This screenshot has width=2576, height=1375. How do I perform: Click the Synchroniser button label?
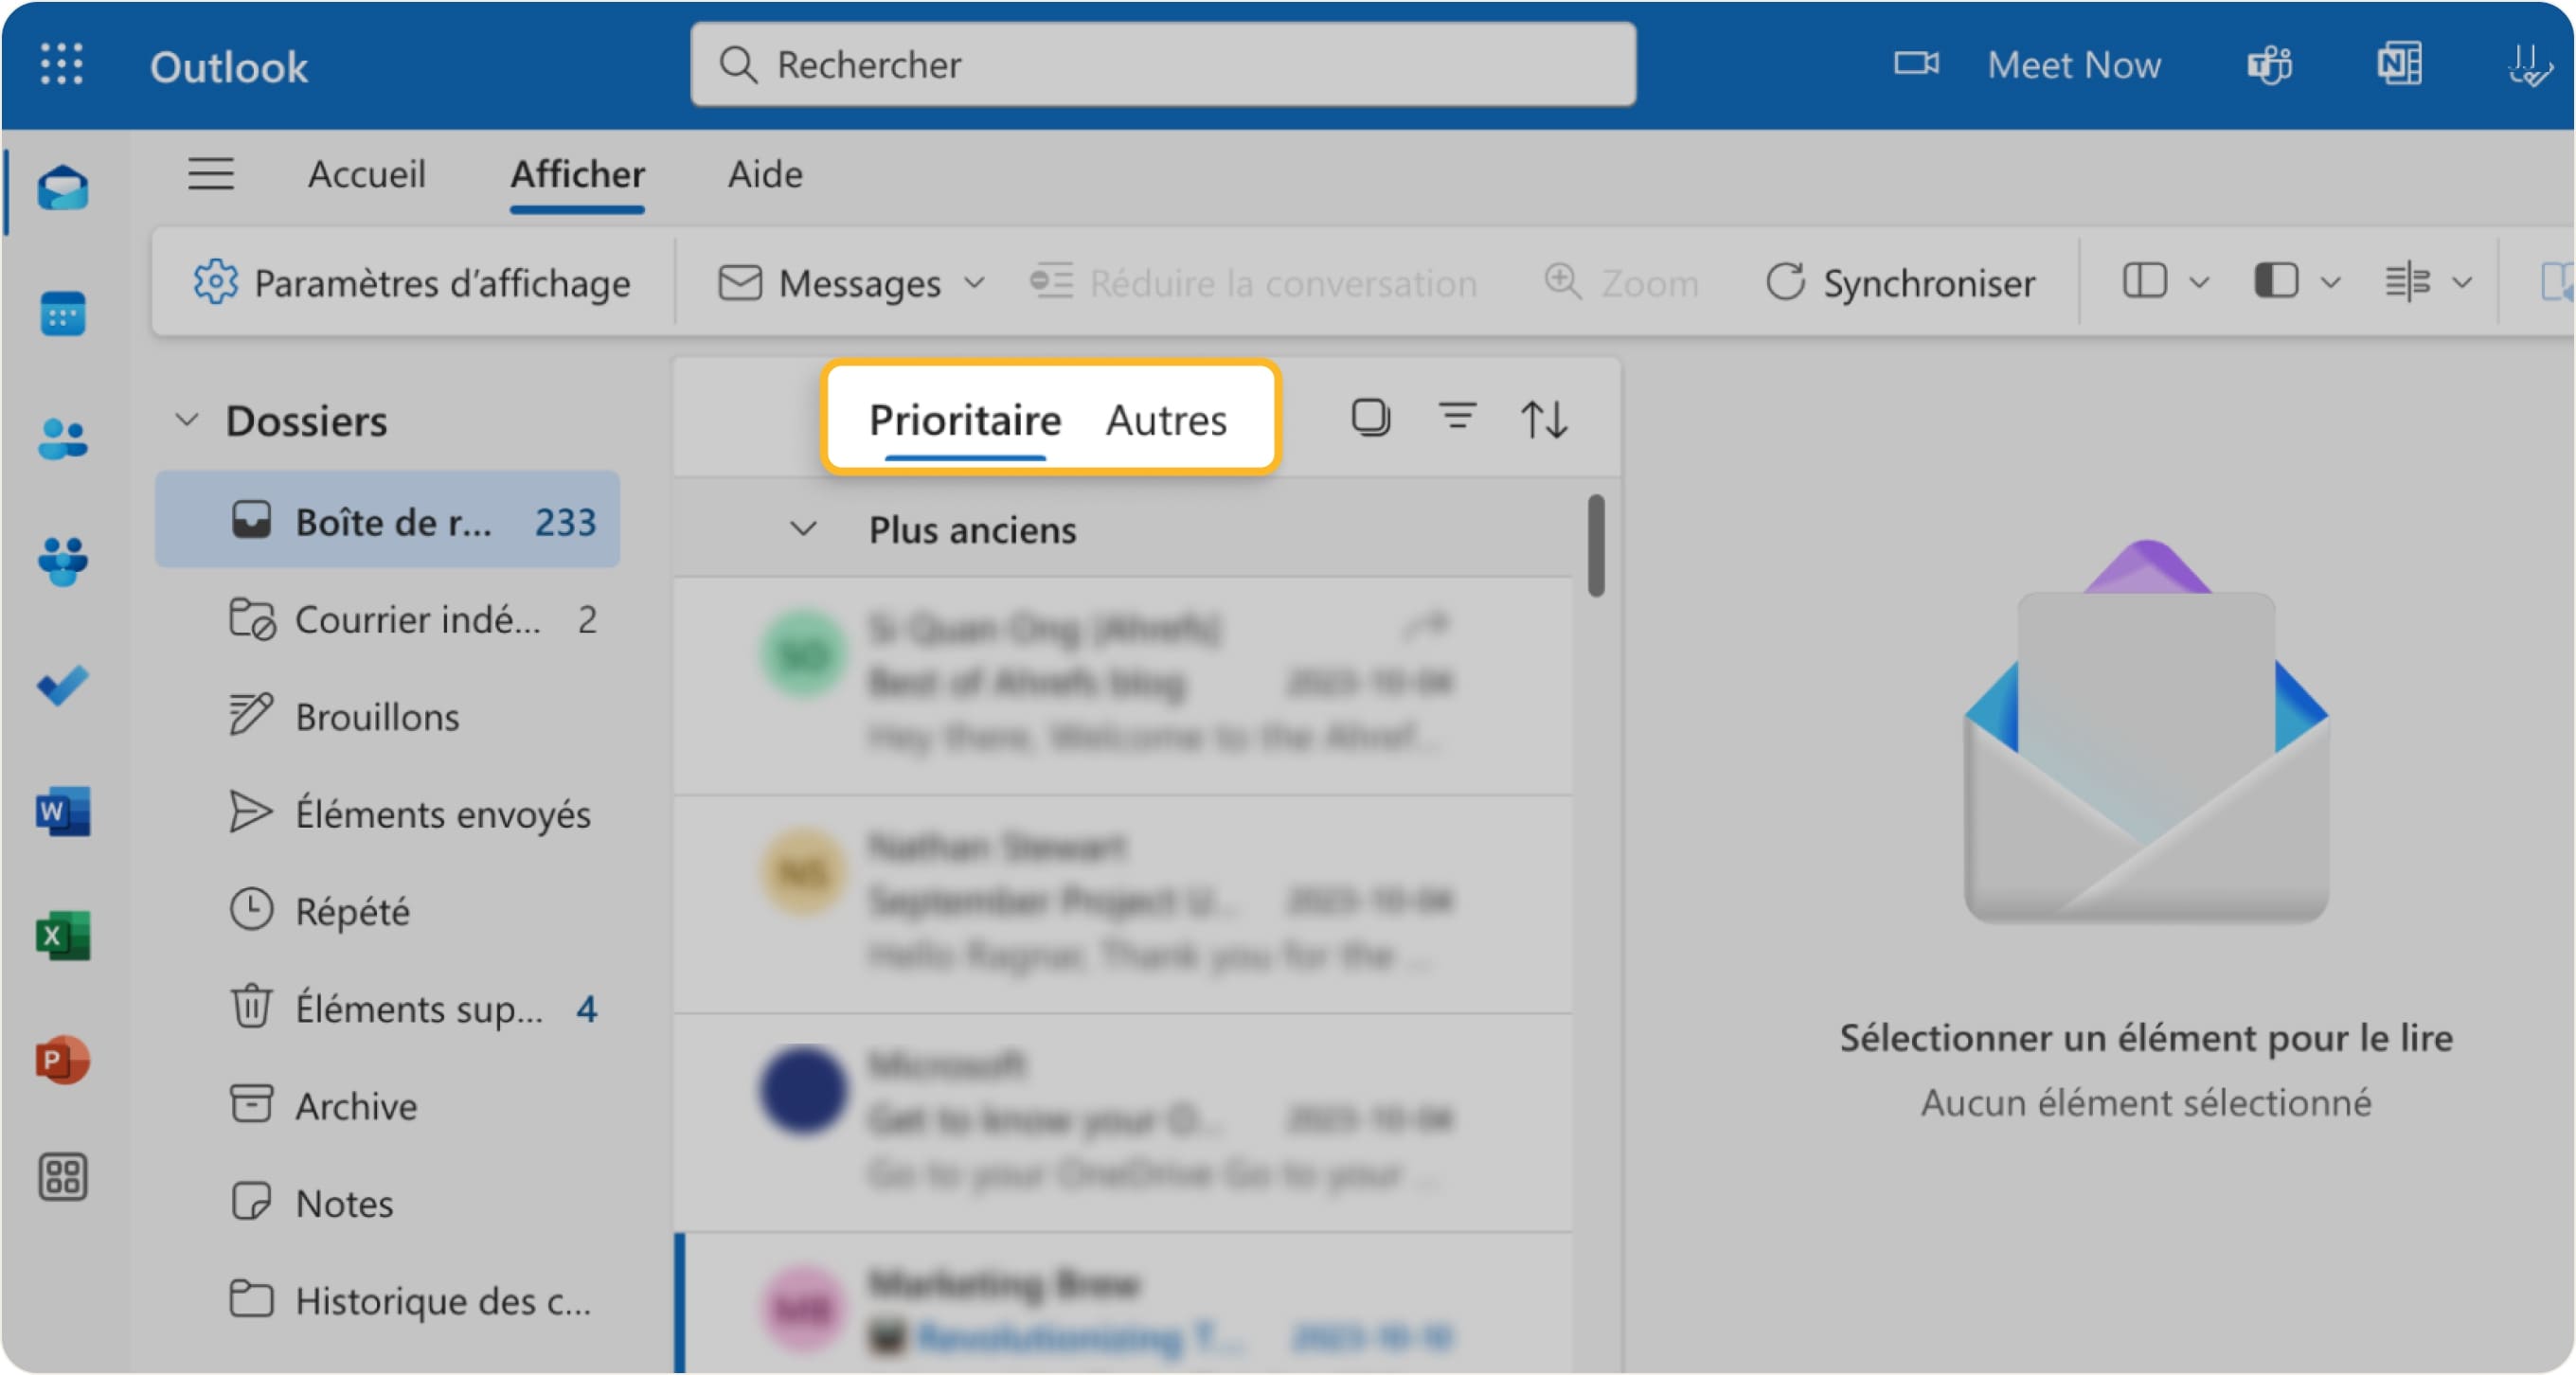[x=1929, y=283]
